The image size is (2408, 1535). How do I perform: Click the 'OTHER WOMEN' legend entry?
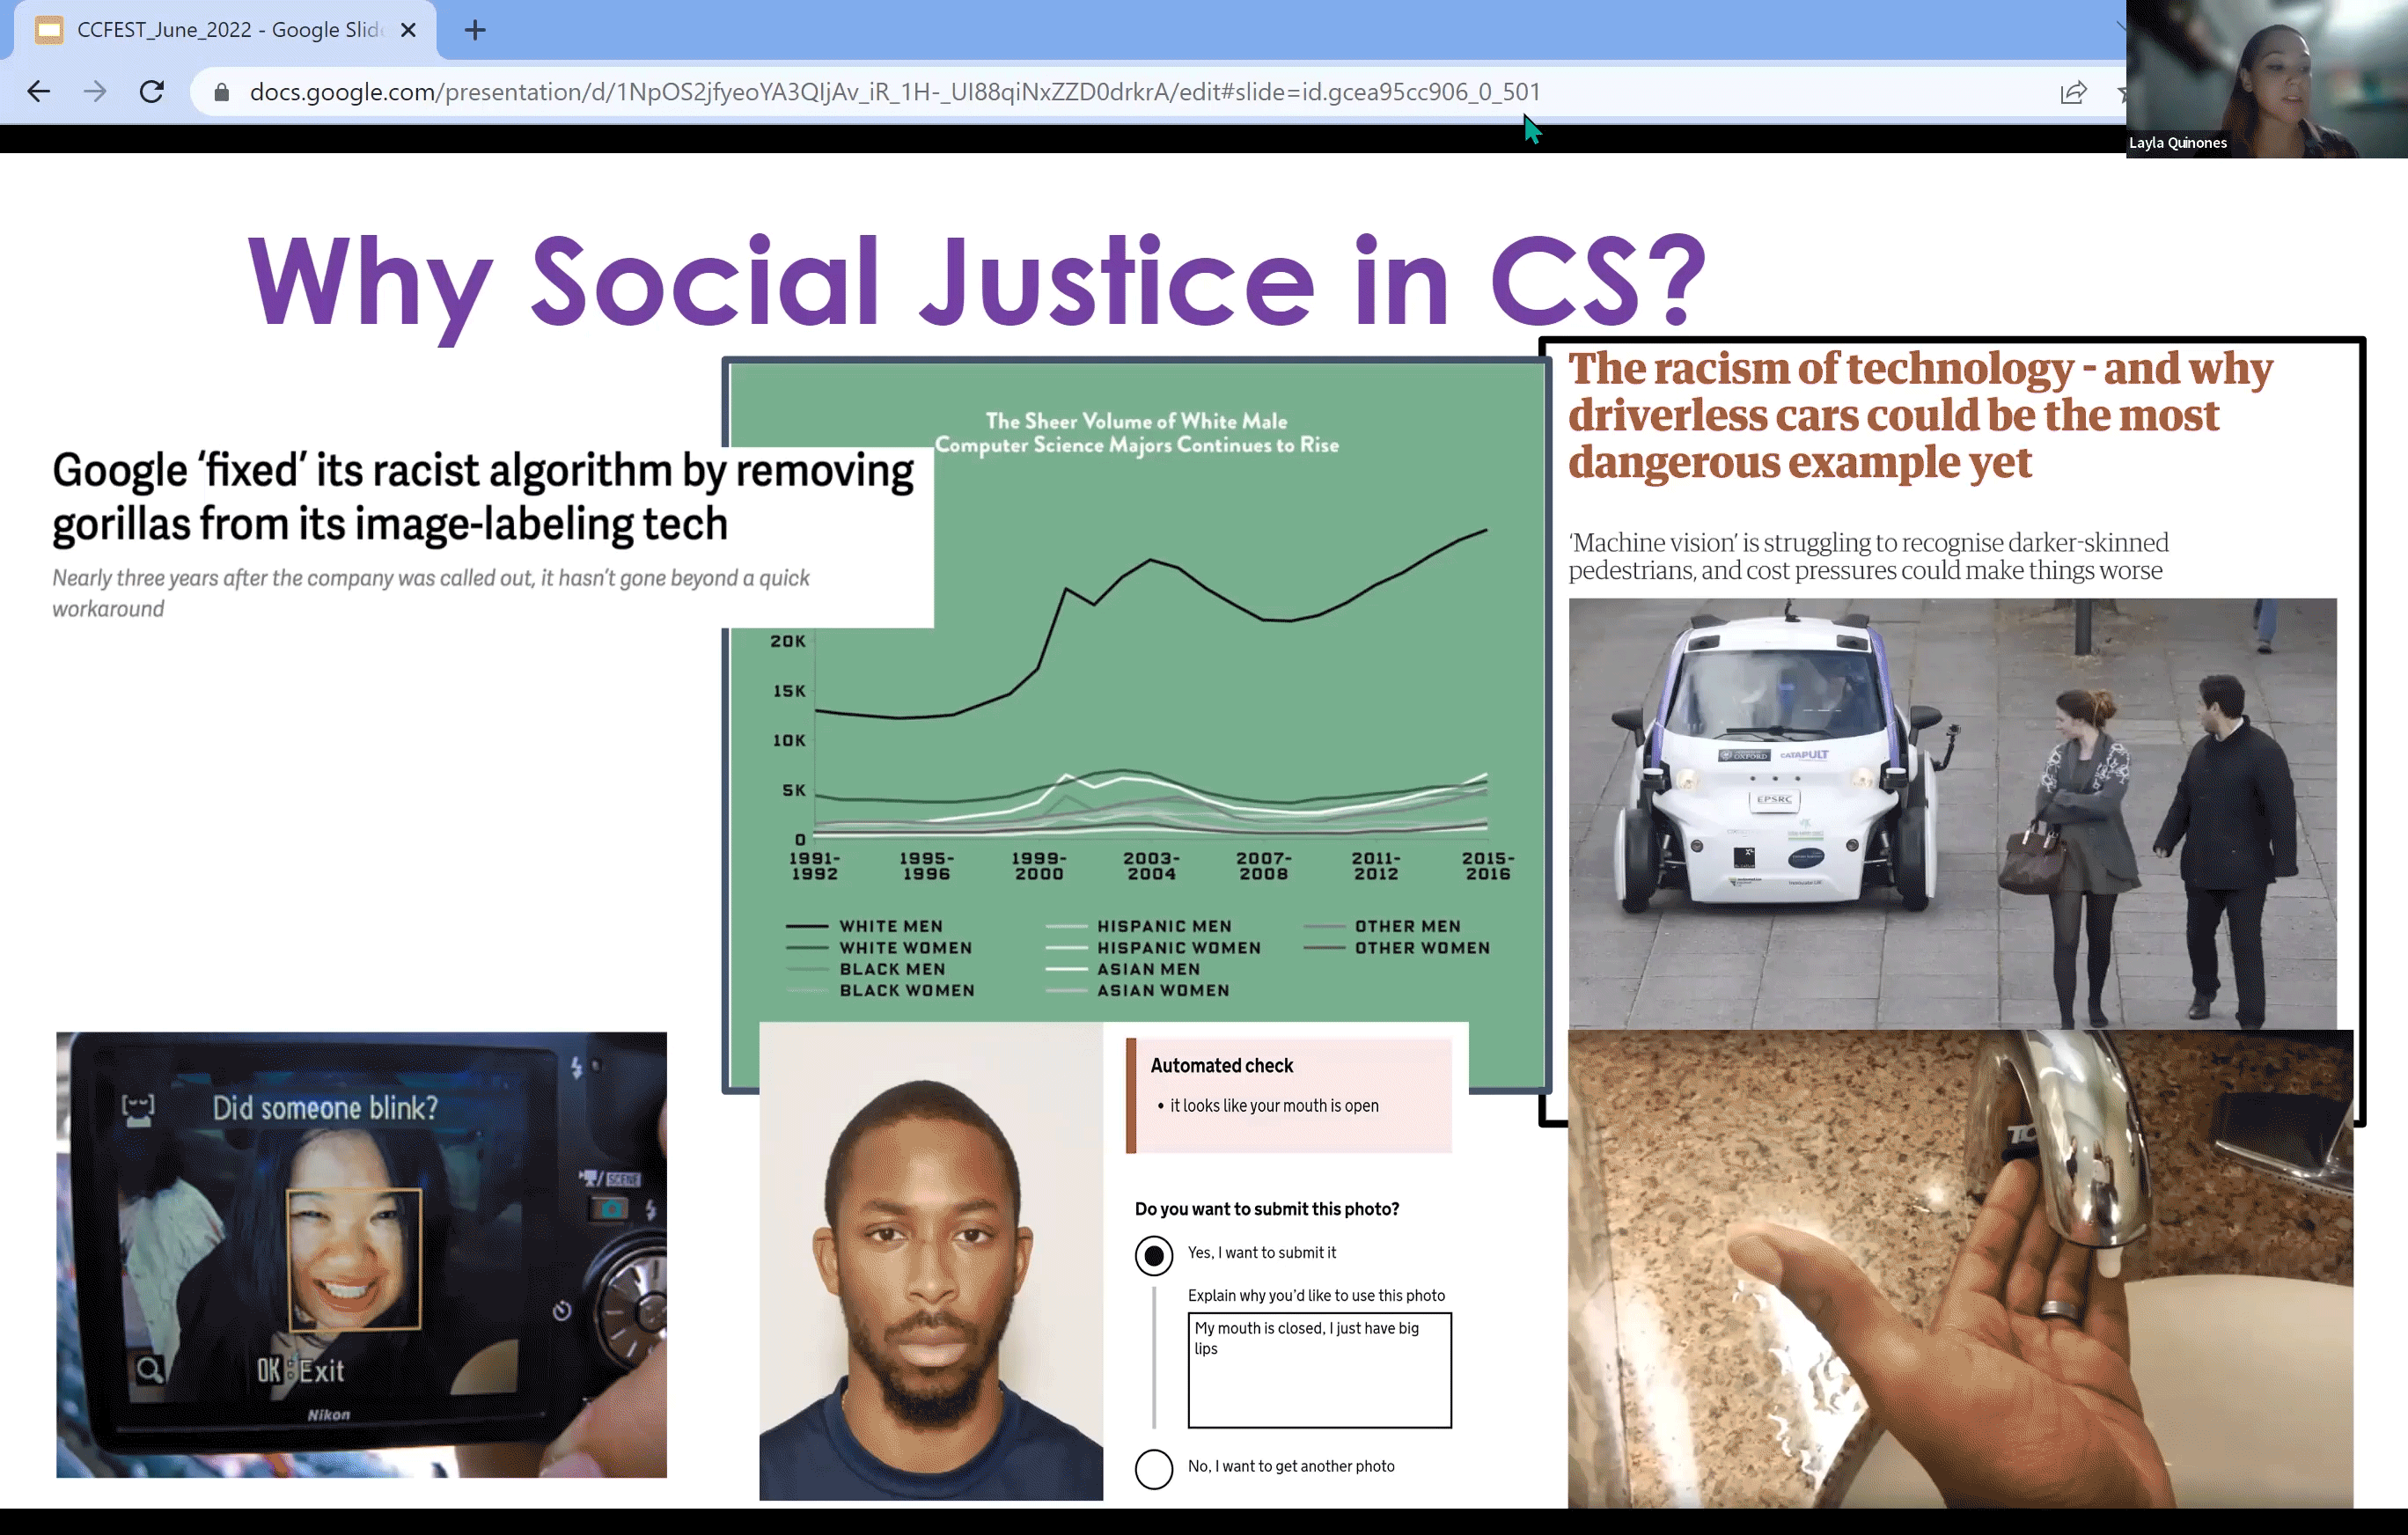[x=1397, y=947]
